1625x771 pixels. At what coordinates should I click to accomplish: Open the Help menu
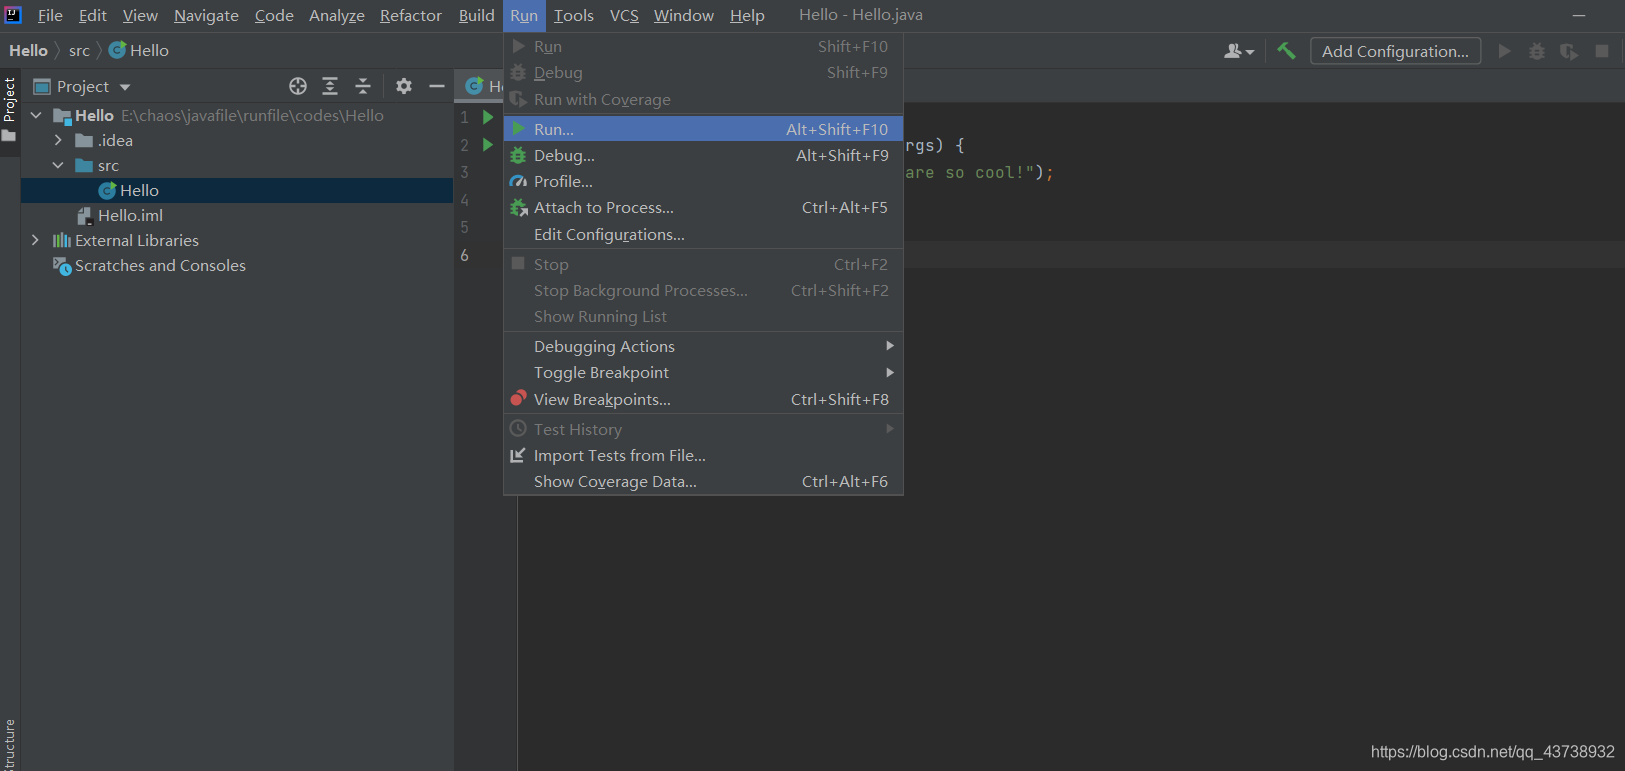pos(747,15)
